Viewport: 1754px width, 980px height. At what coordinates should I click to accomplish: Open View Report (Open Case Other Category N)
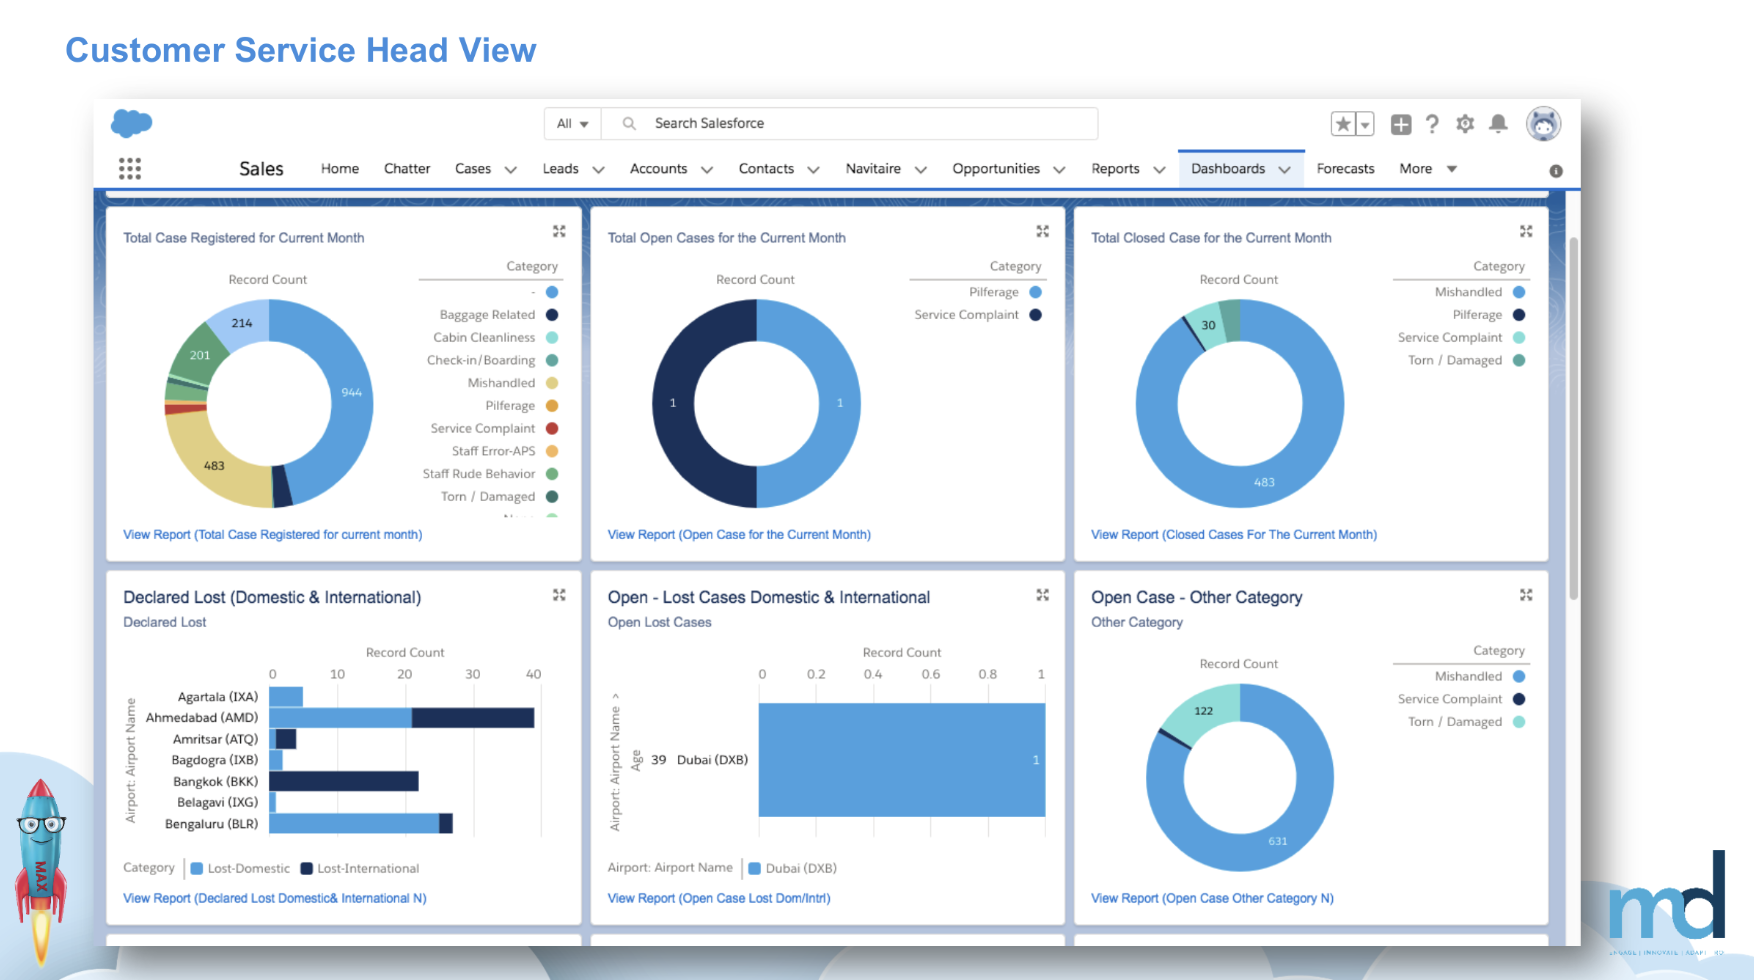pyautogui.click(x=1212, y=899)
